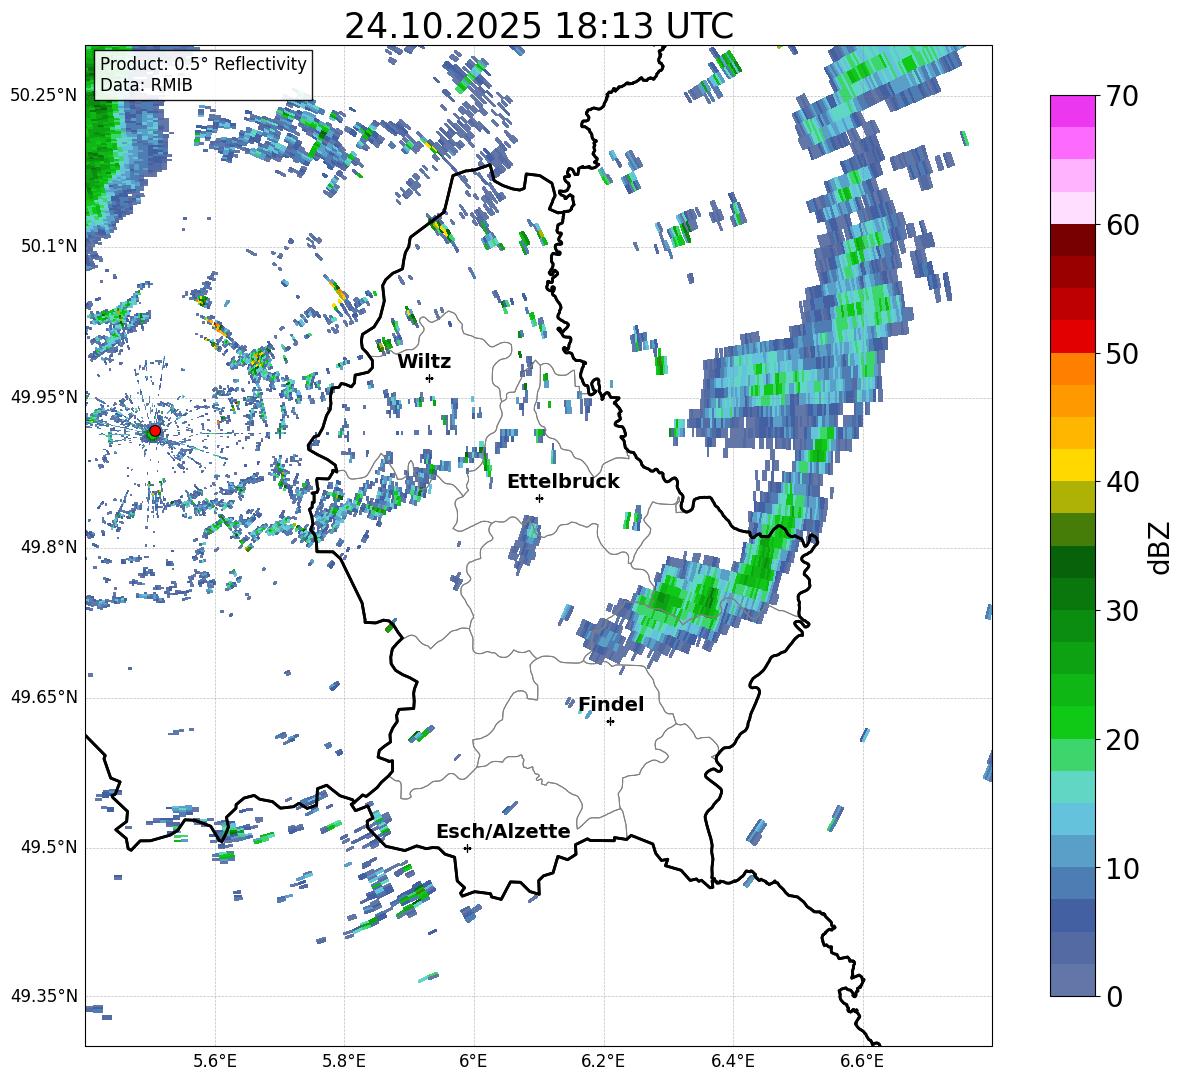Click the 49.95°N latitude label
Image resolution: width=1184 pixels, height=1081 pixels.
pyautogui.click(x=44, y=396)
